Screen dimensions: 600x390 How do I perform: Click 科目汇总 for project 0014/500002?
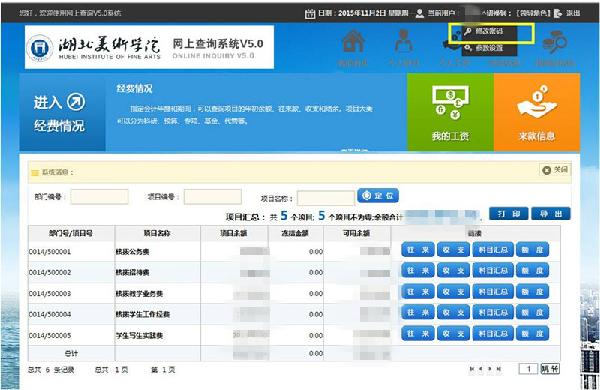pyautogui.click(x=493, y=270)
